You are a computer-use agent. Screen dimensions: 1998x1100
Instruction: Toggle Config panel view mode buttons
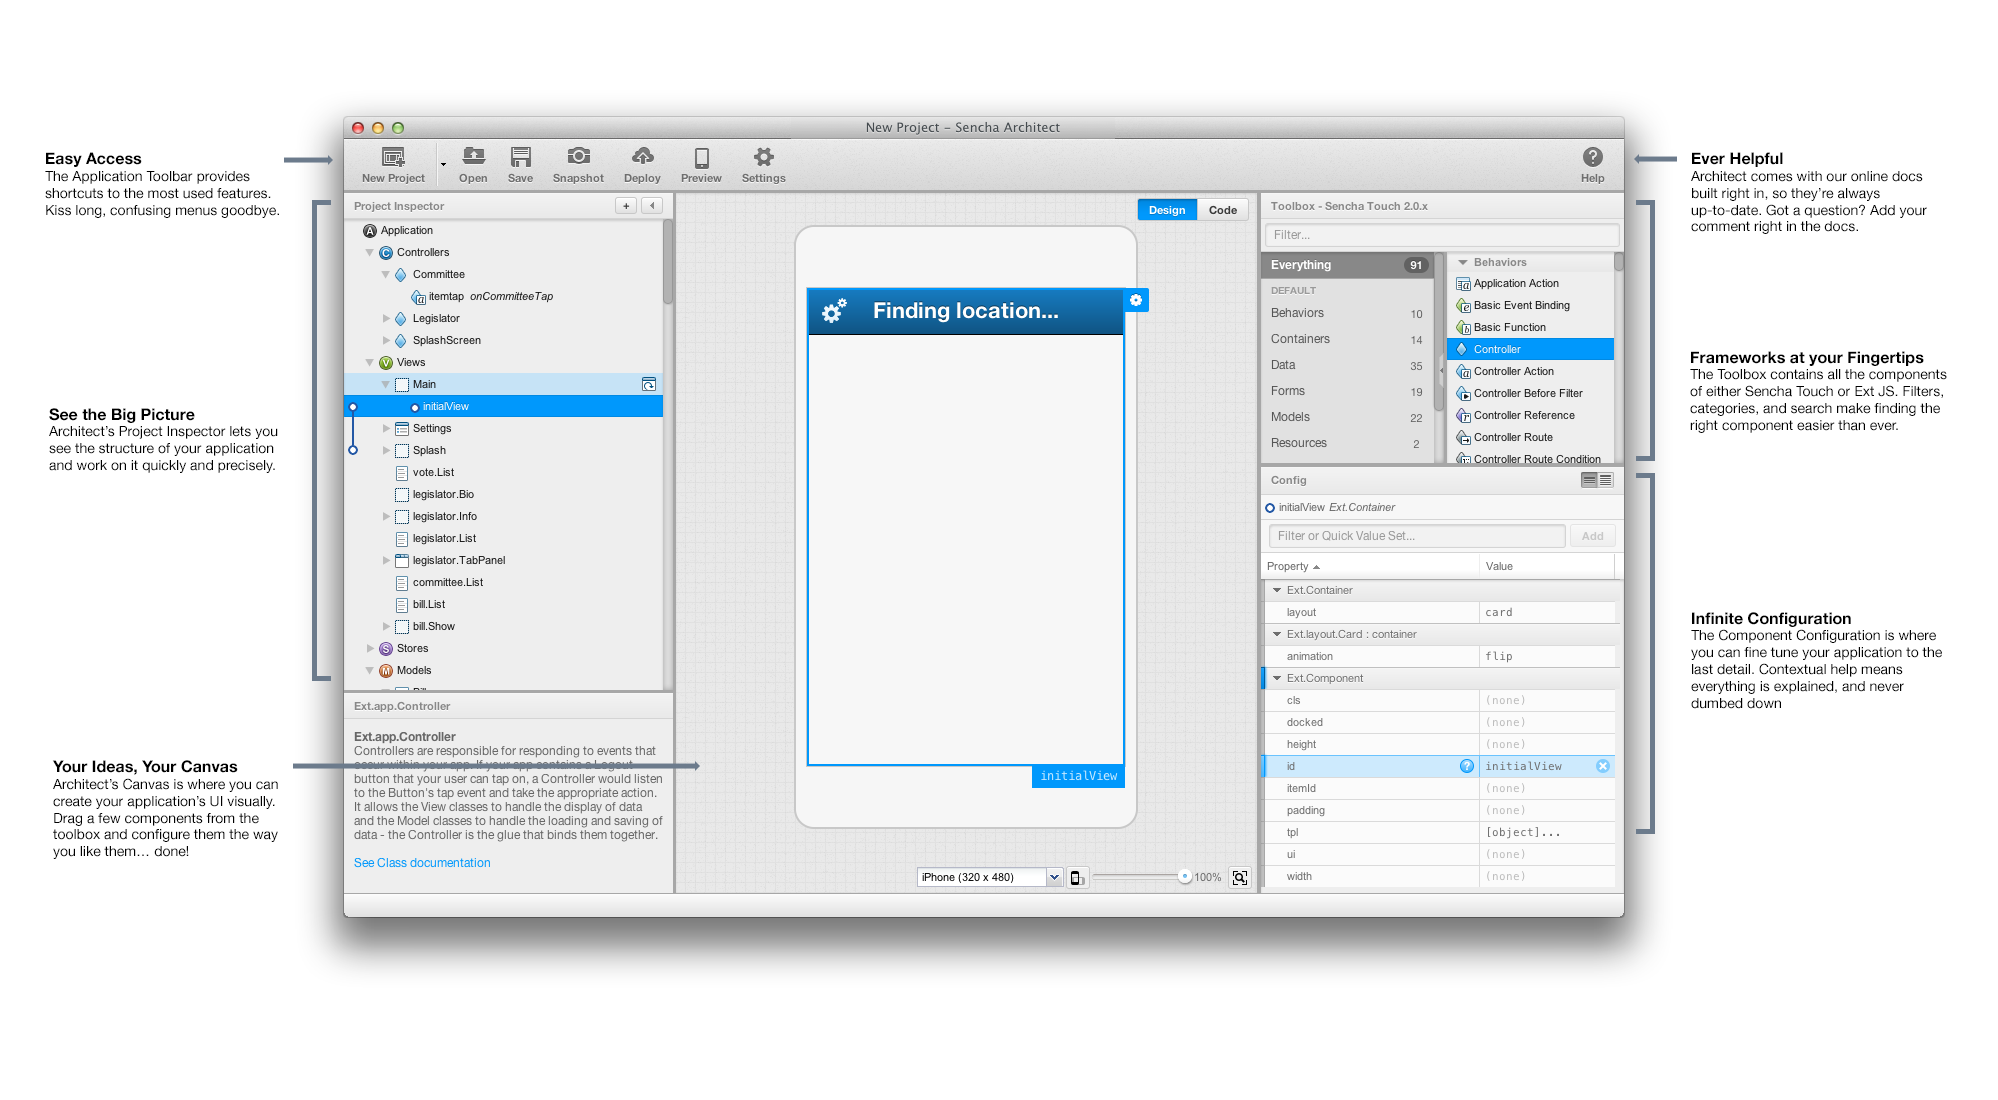click(x=1596, y=480)
